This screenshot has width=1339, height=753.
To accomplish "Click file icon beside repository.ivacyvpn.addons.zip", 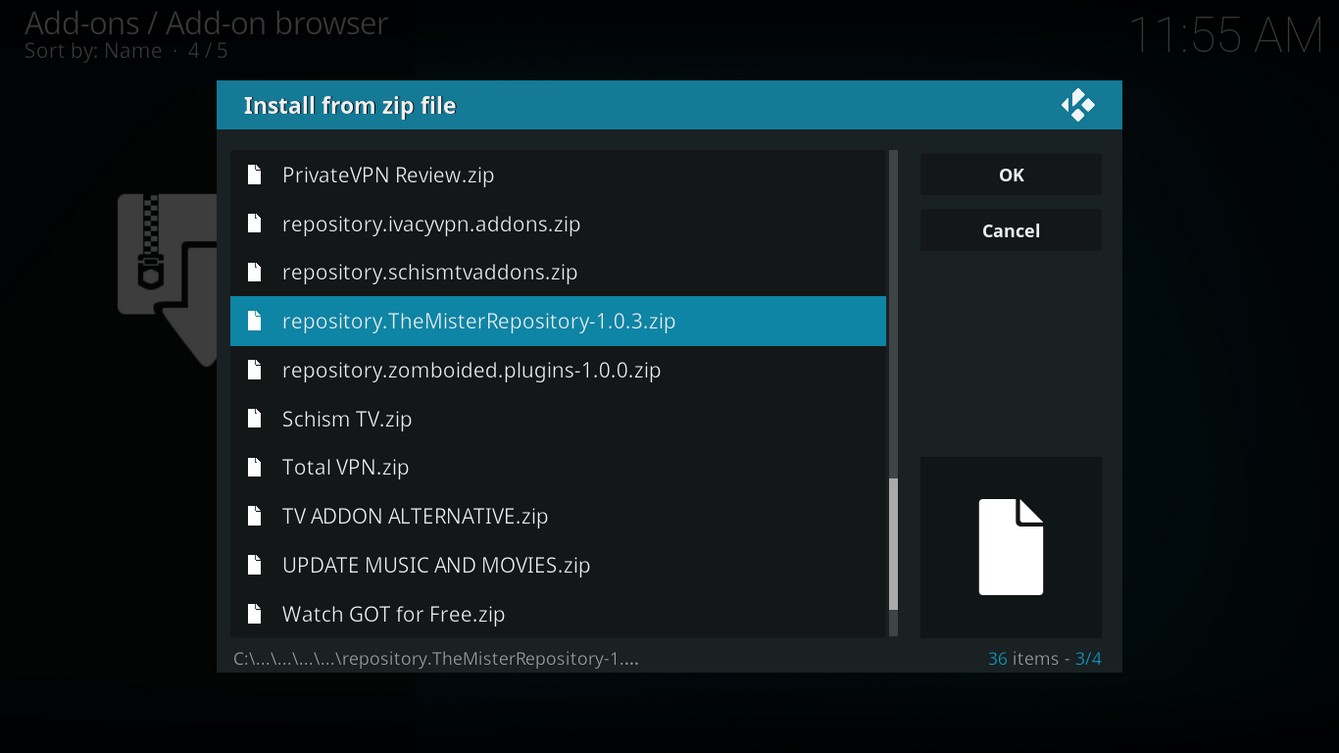I will [x=254, y=224].
